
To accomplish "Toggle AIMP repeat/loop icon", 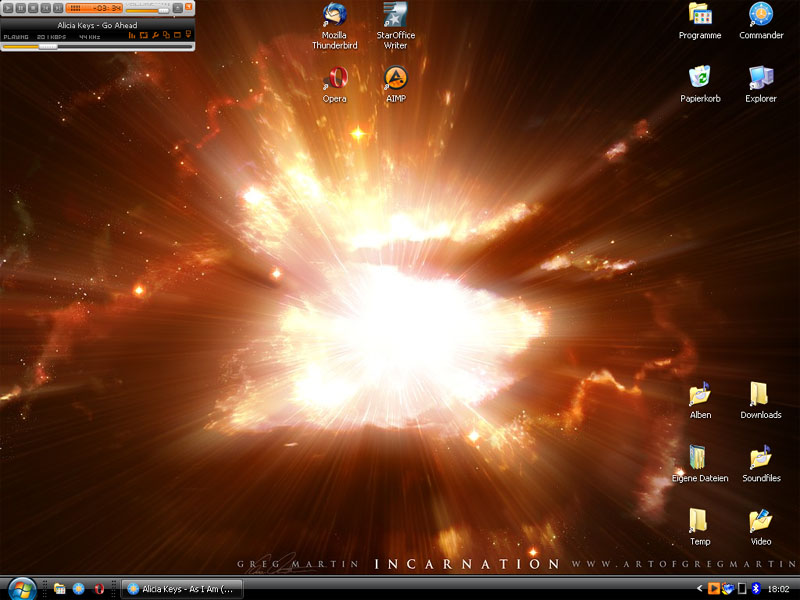I will point(144,35).
